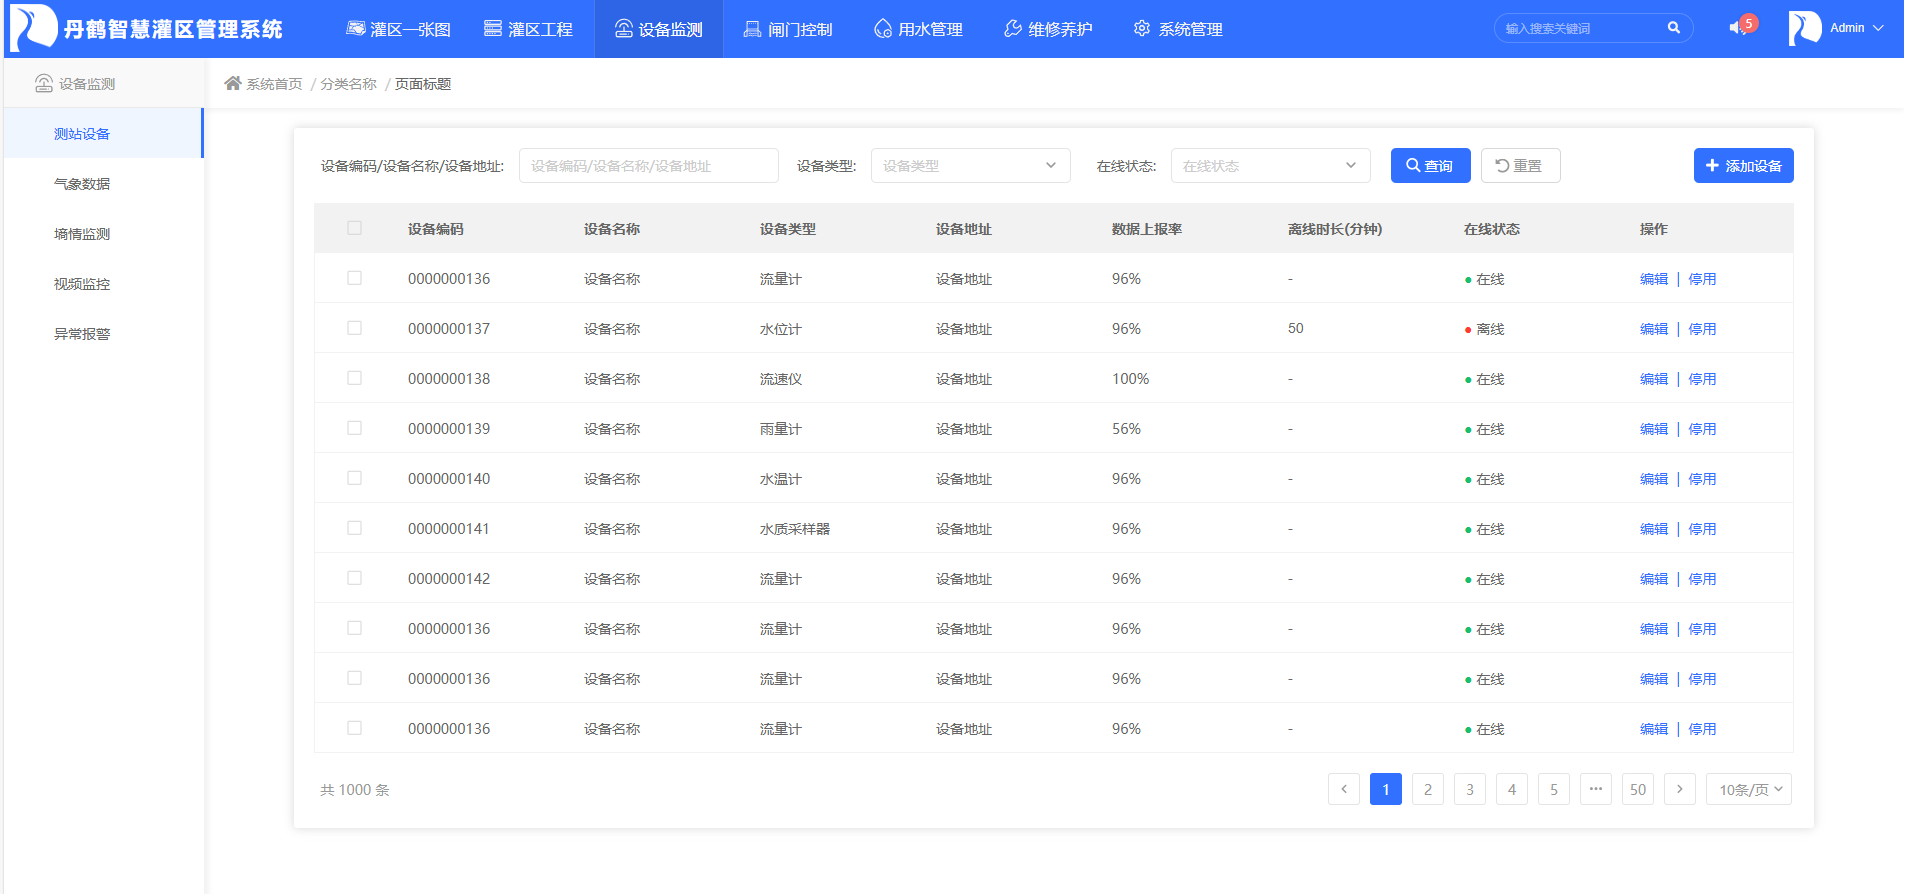This screenshot has height=894, width=1909.
Task: Click 停用 for device 0000000138
Action: click(1702, 379)
